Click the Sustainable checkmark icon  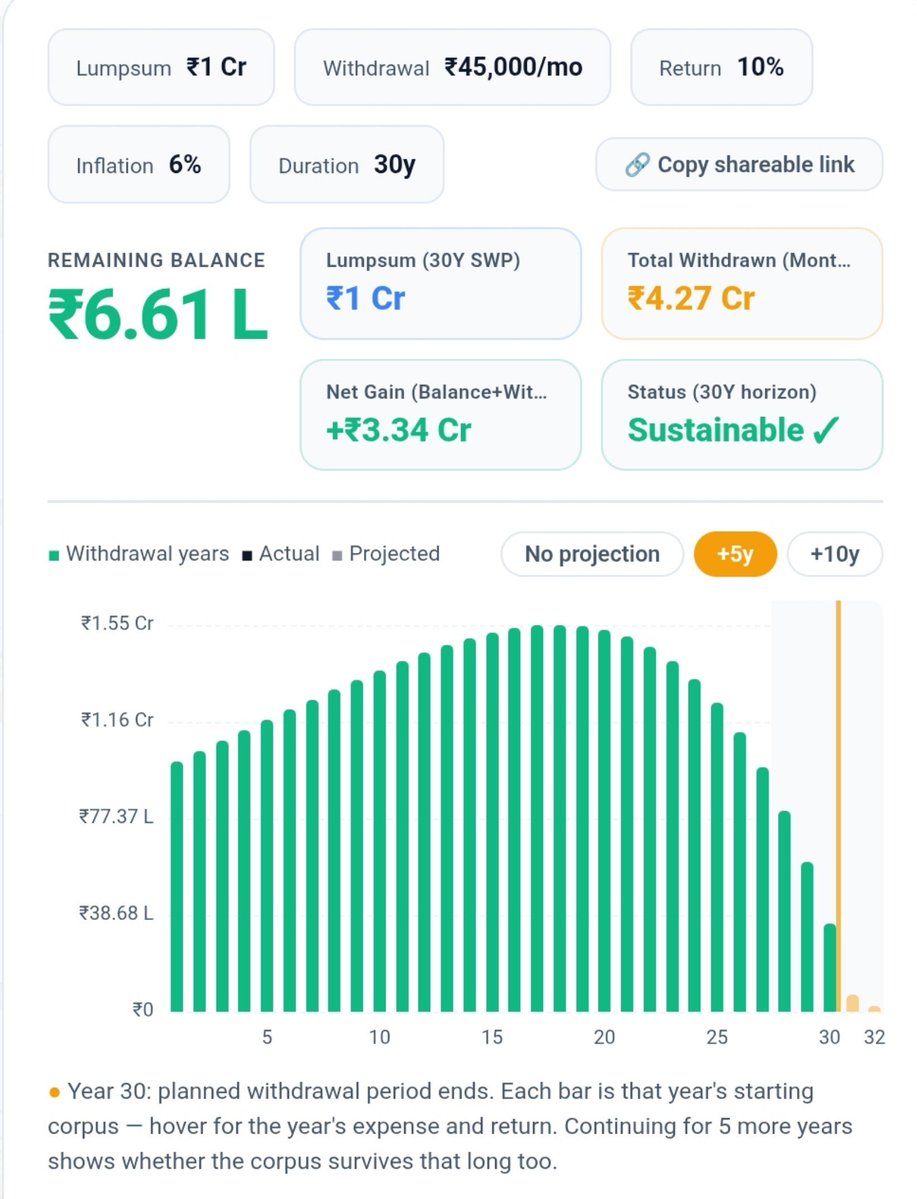tap(826, 431)
